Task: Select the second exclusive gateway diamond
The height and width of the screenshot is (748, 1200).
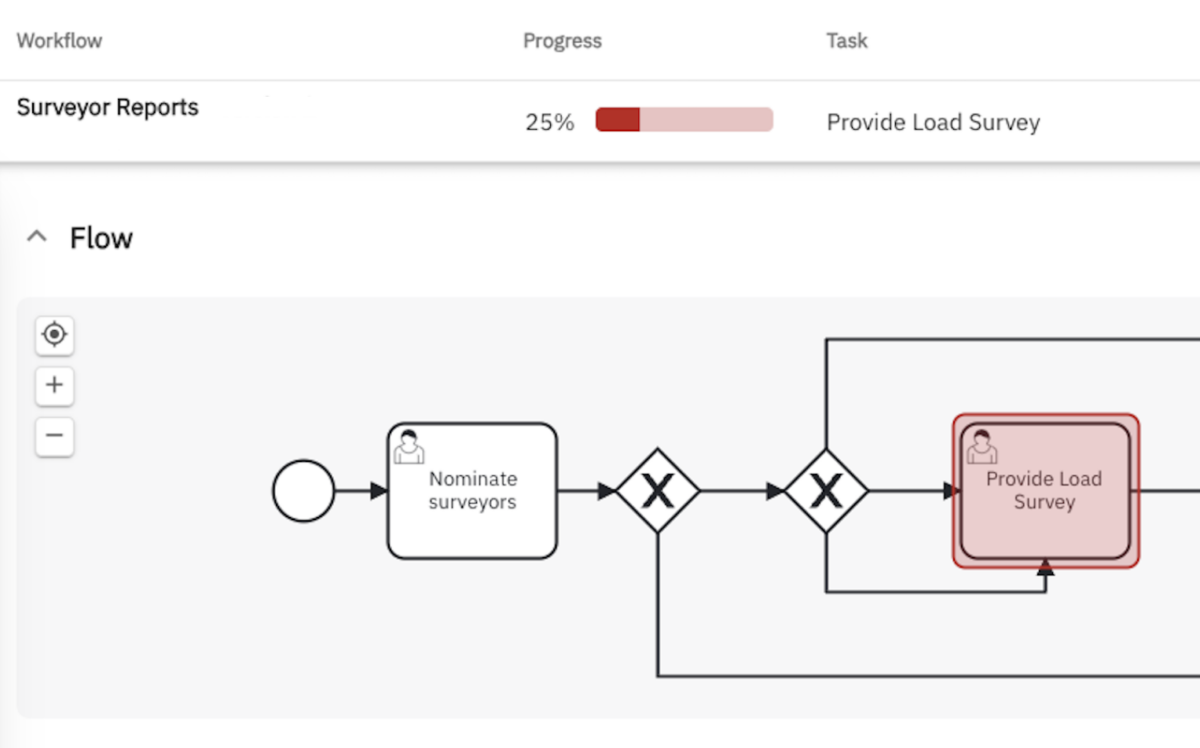Action: (x=826, y=491)
